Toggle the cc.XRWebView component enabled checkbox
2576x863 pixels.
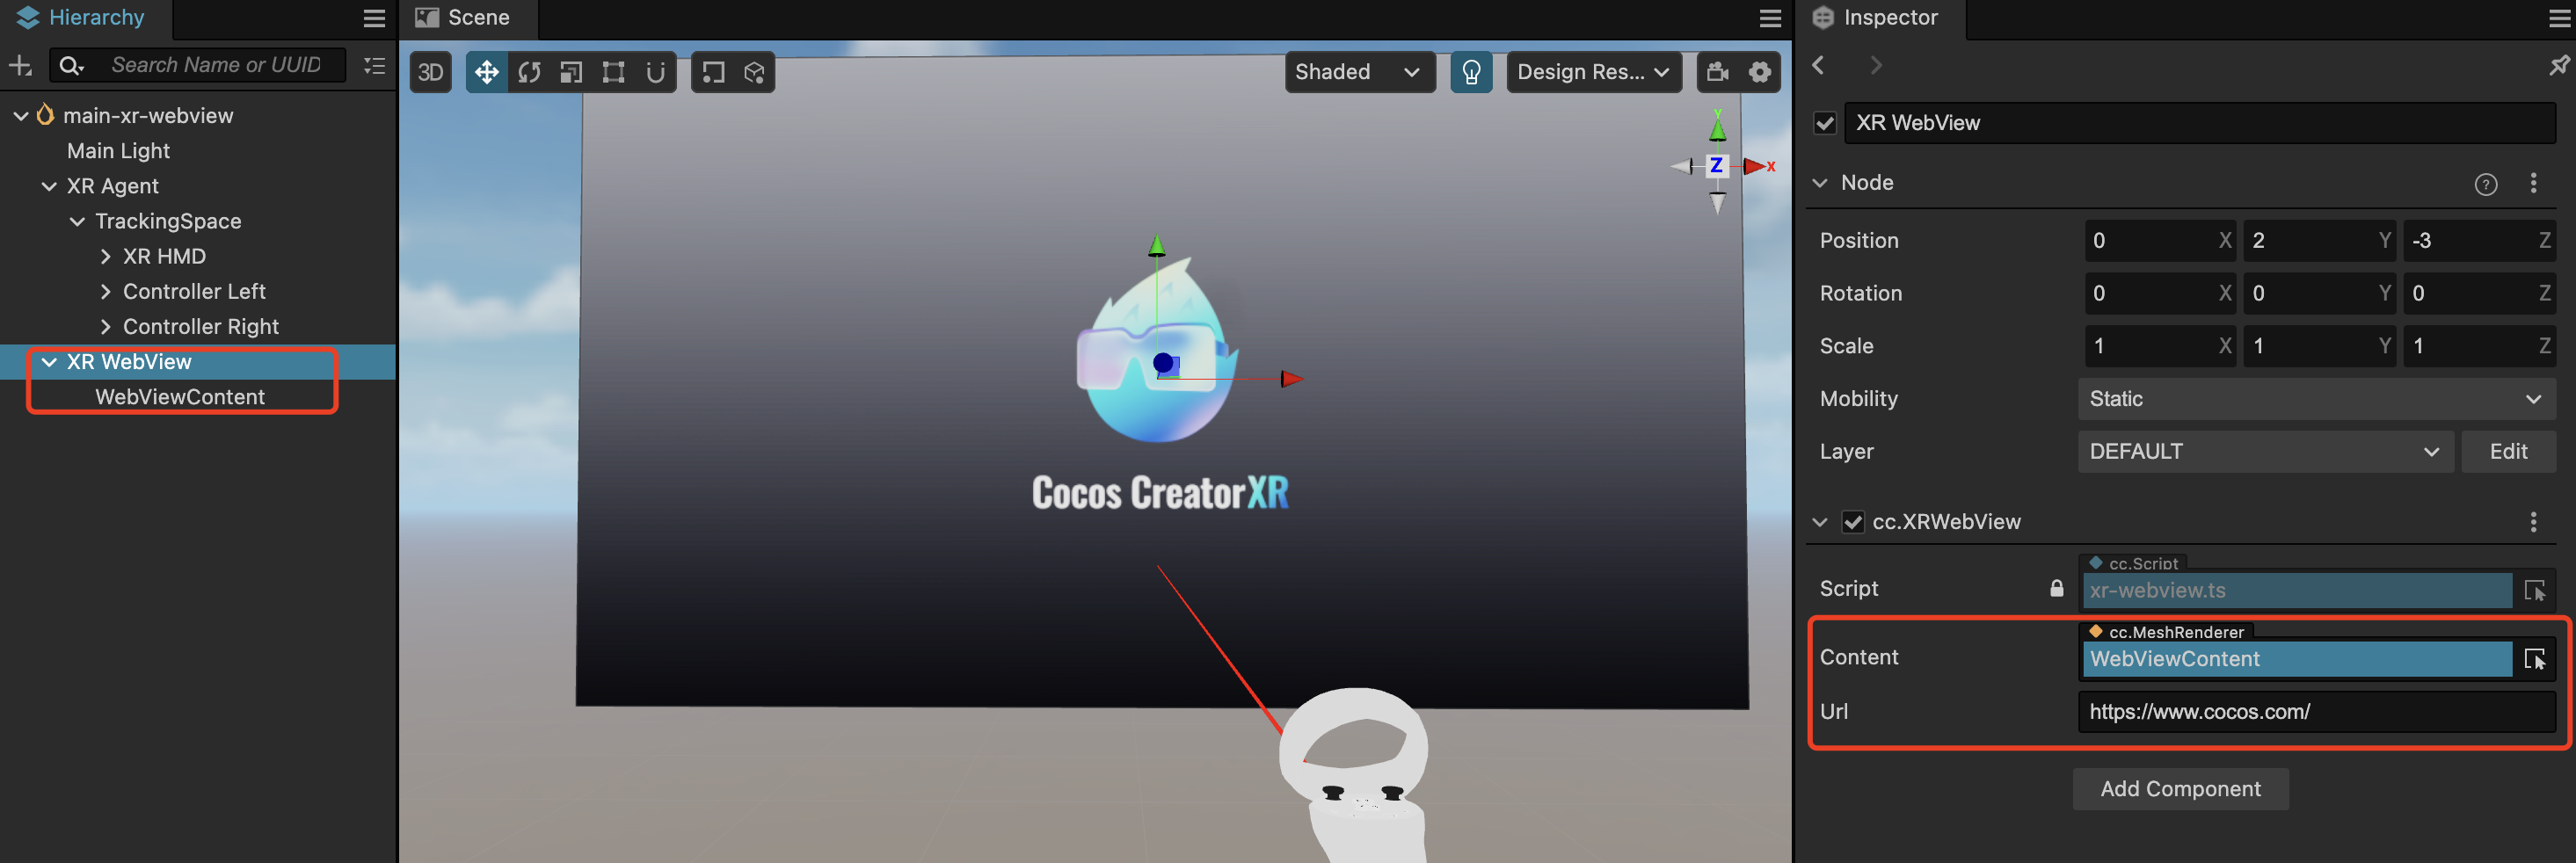tap(1853, 522)
